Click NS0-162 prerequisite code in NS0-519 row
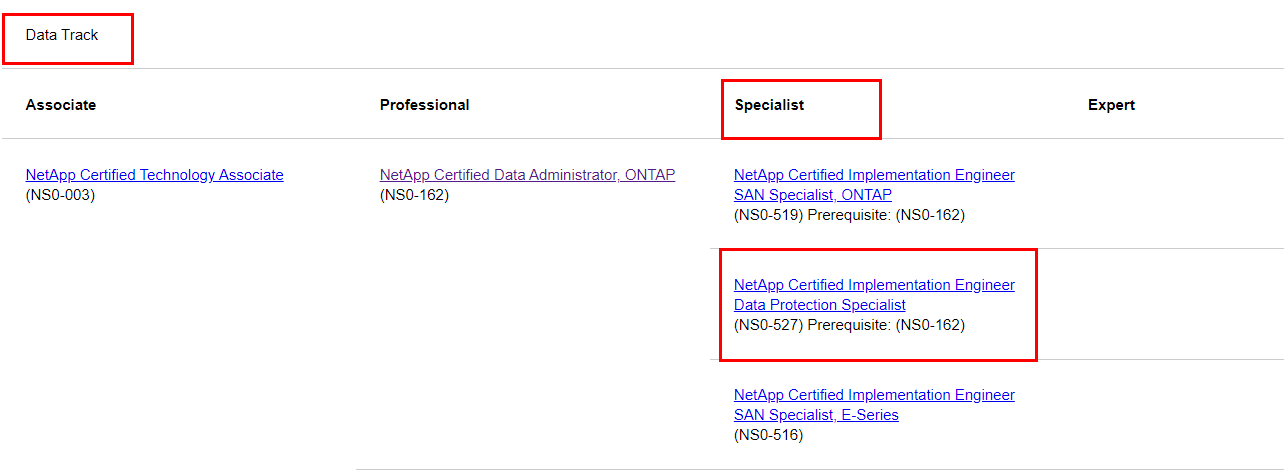 click(930, 215)
